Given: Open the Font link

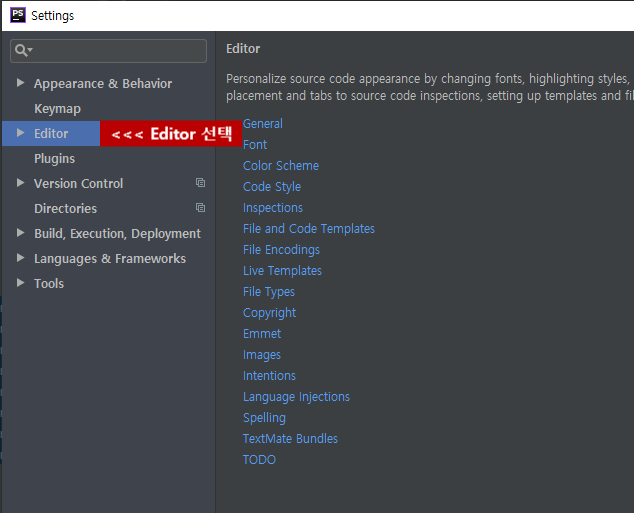Looking at the screenshot, I should [255, 145].
